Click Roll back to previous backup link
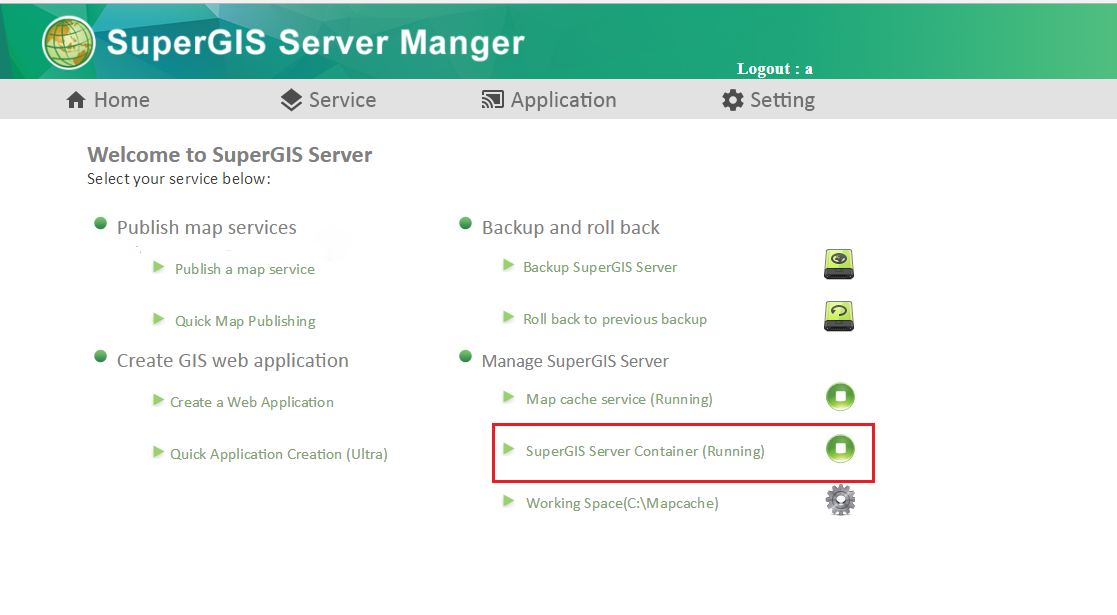Image resolution: width=1117 pixels, height=615 pixels. click(615, 319)
